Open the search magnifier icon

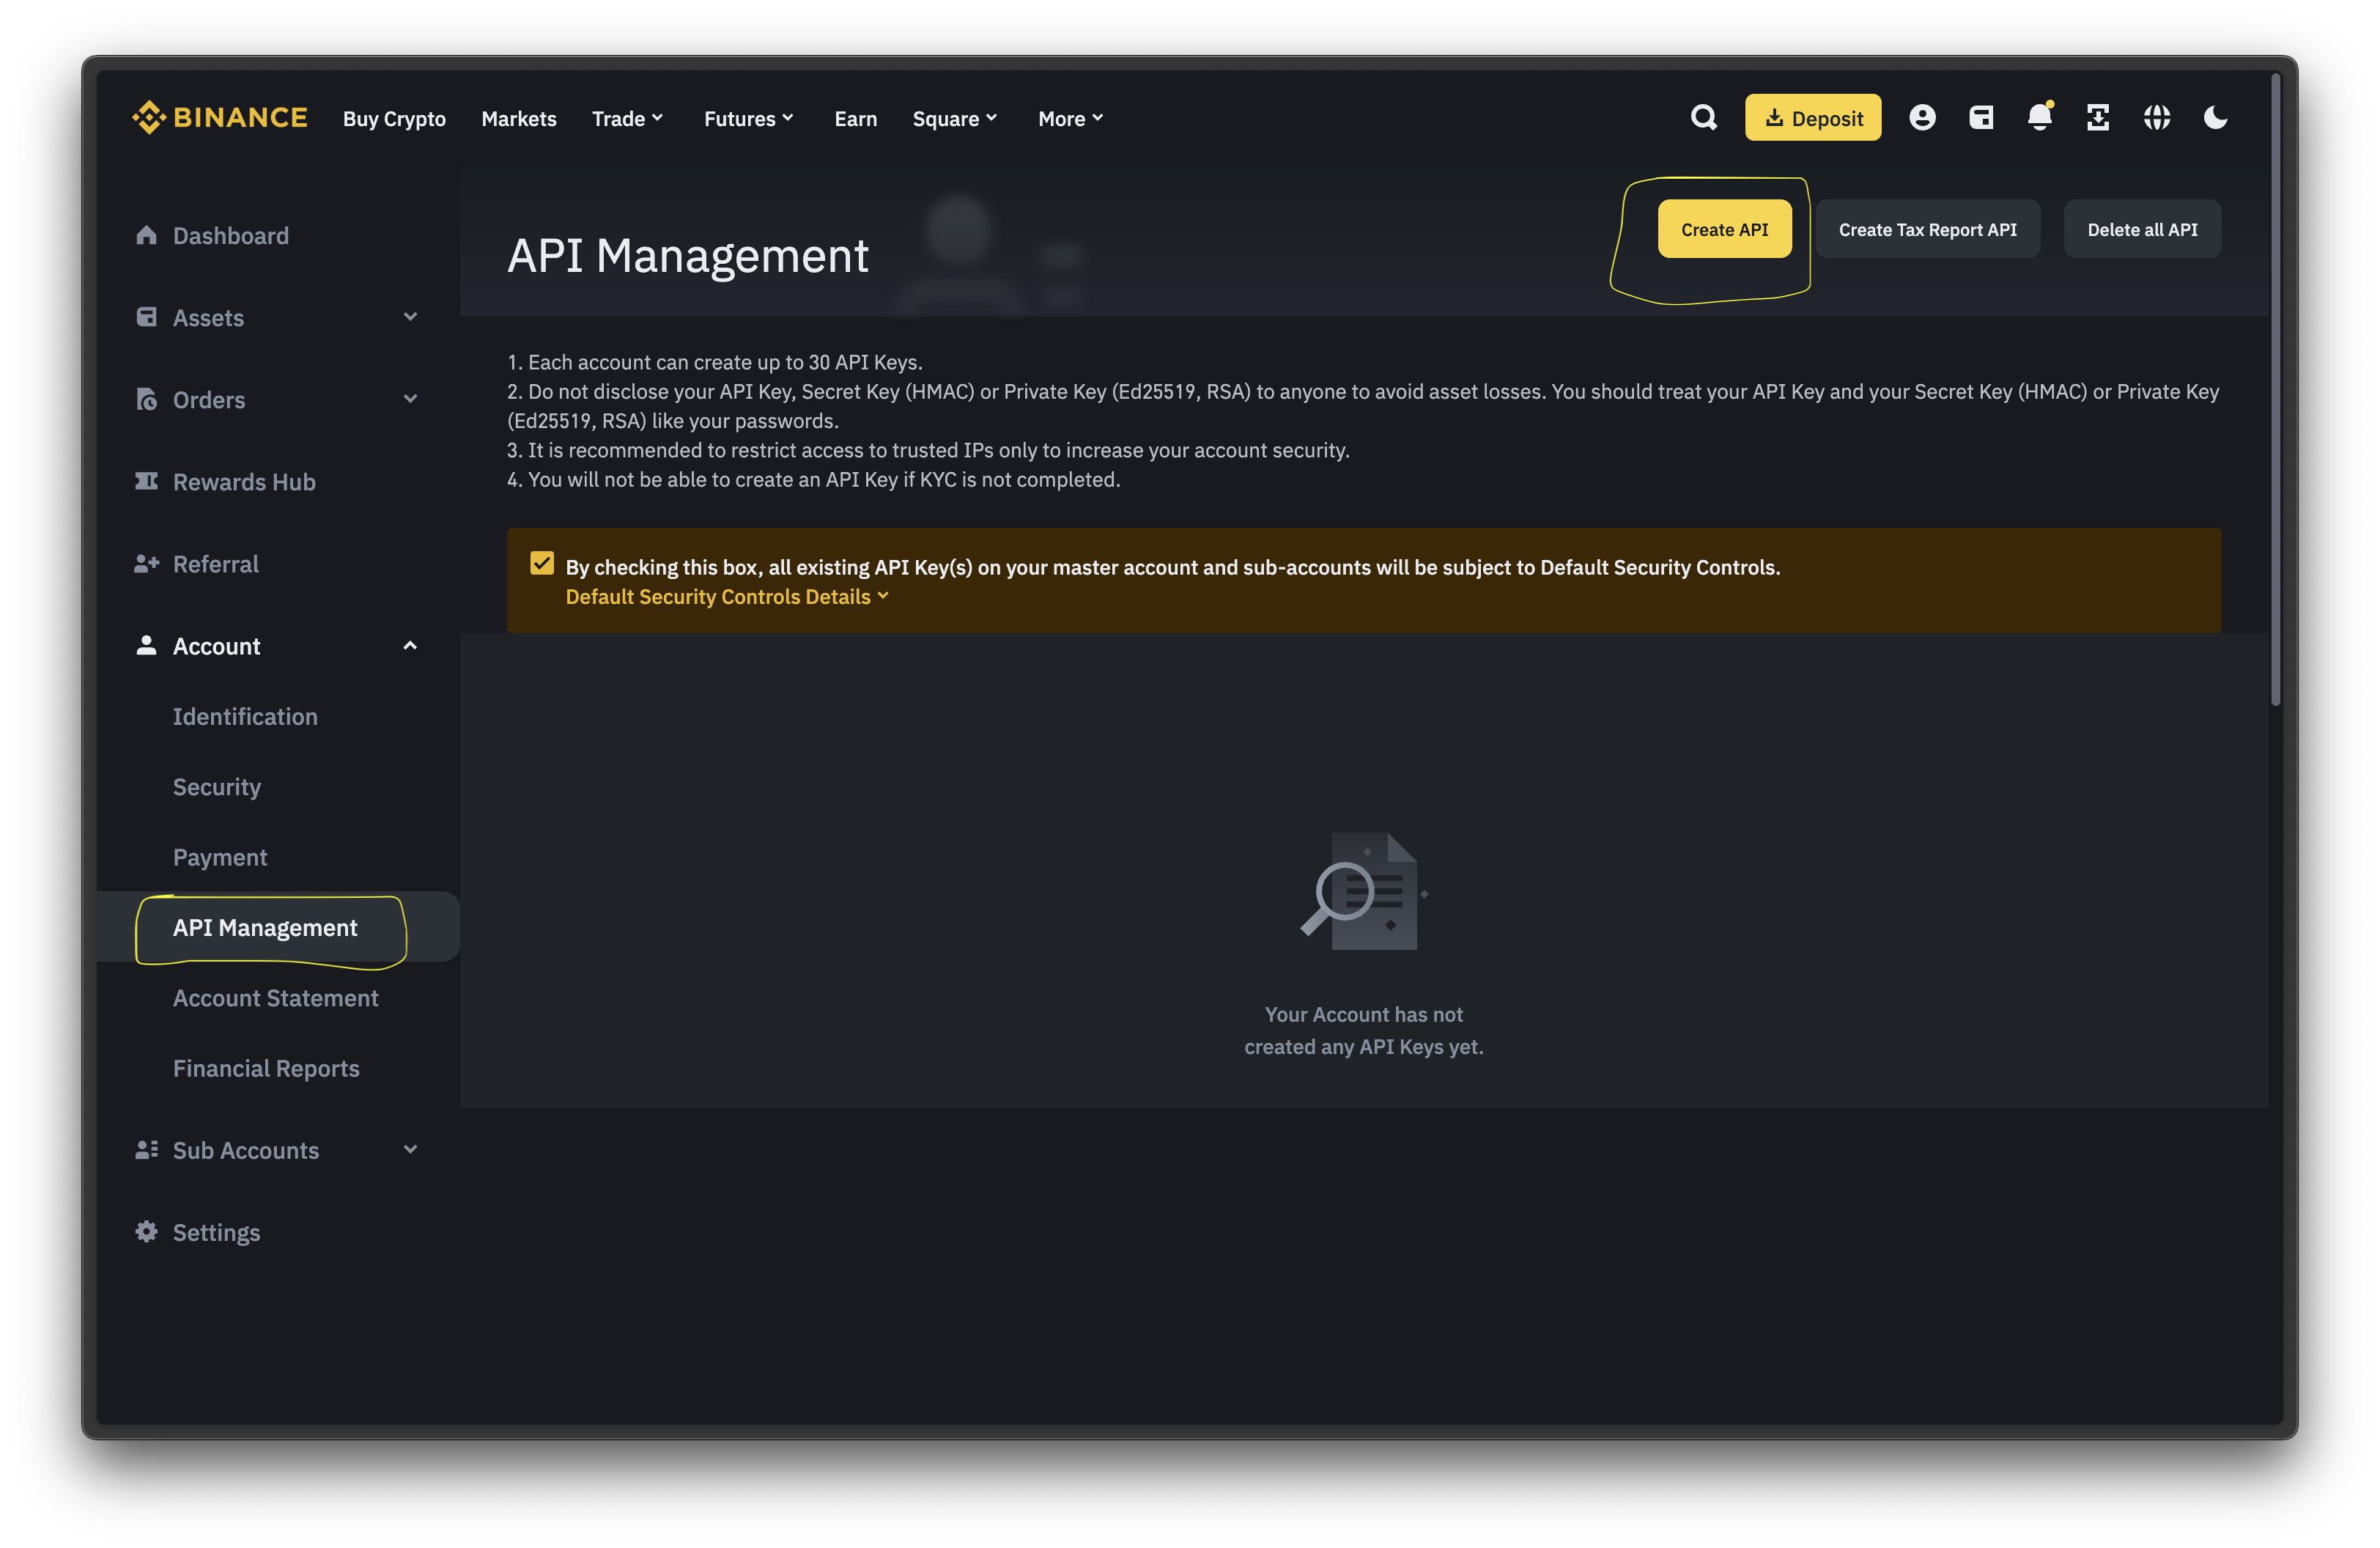click(x=1704, y=118)
